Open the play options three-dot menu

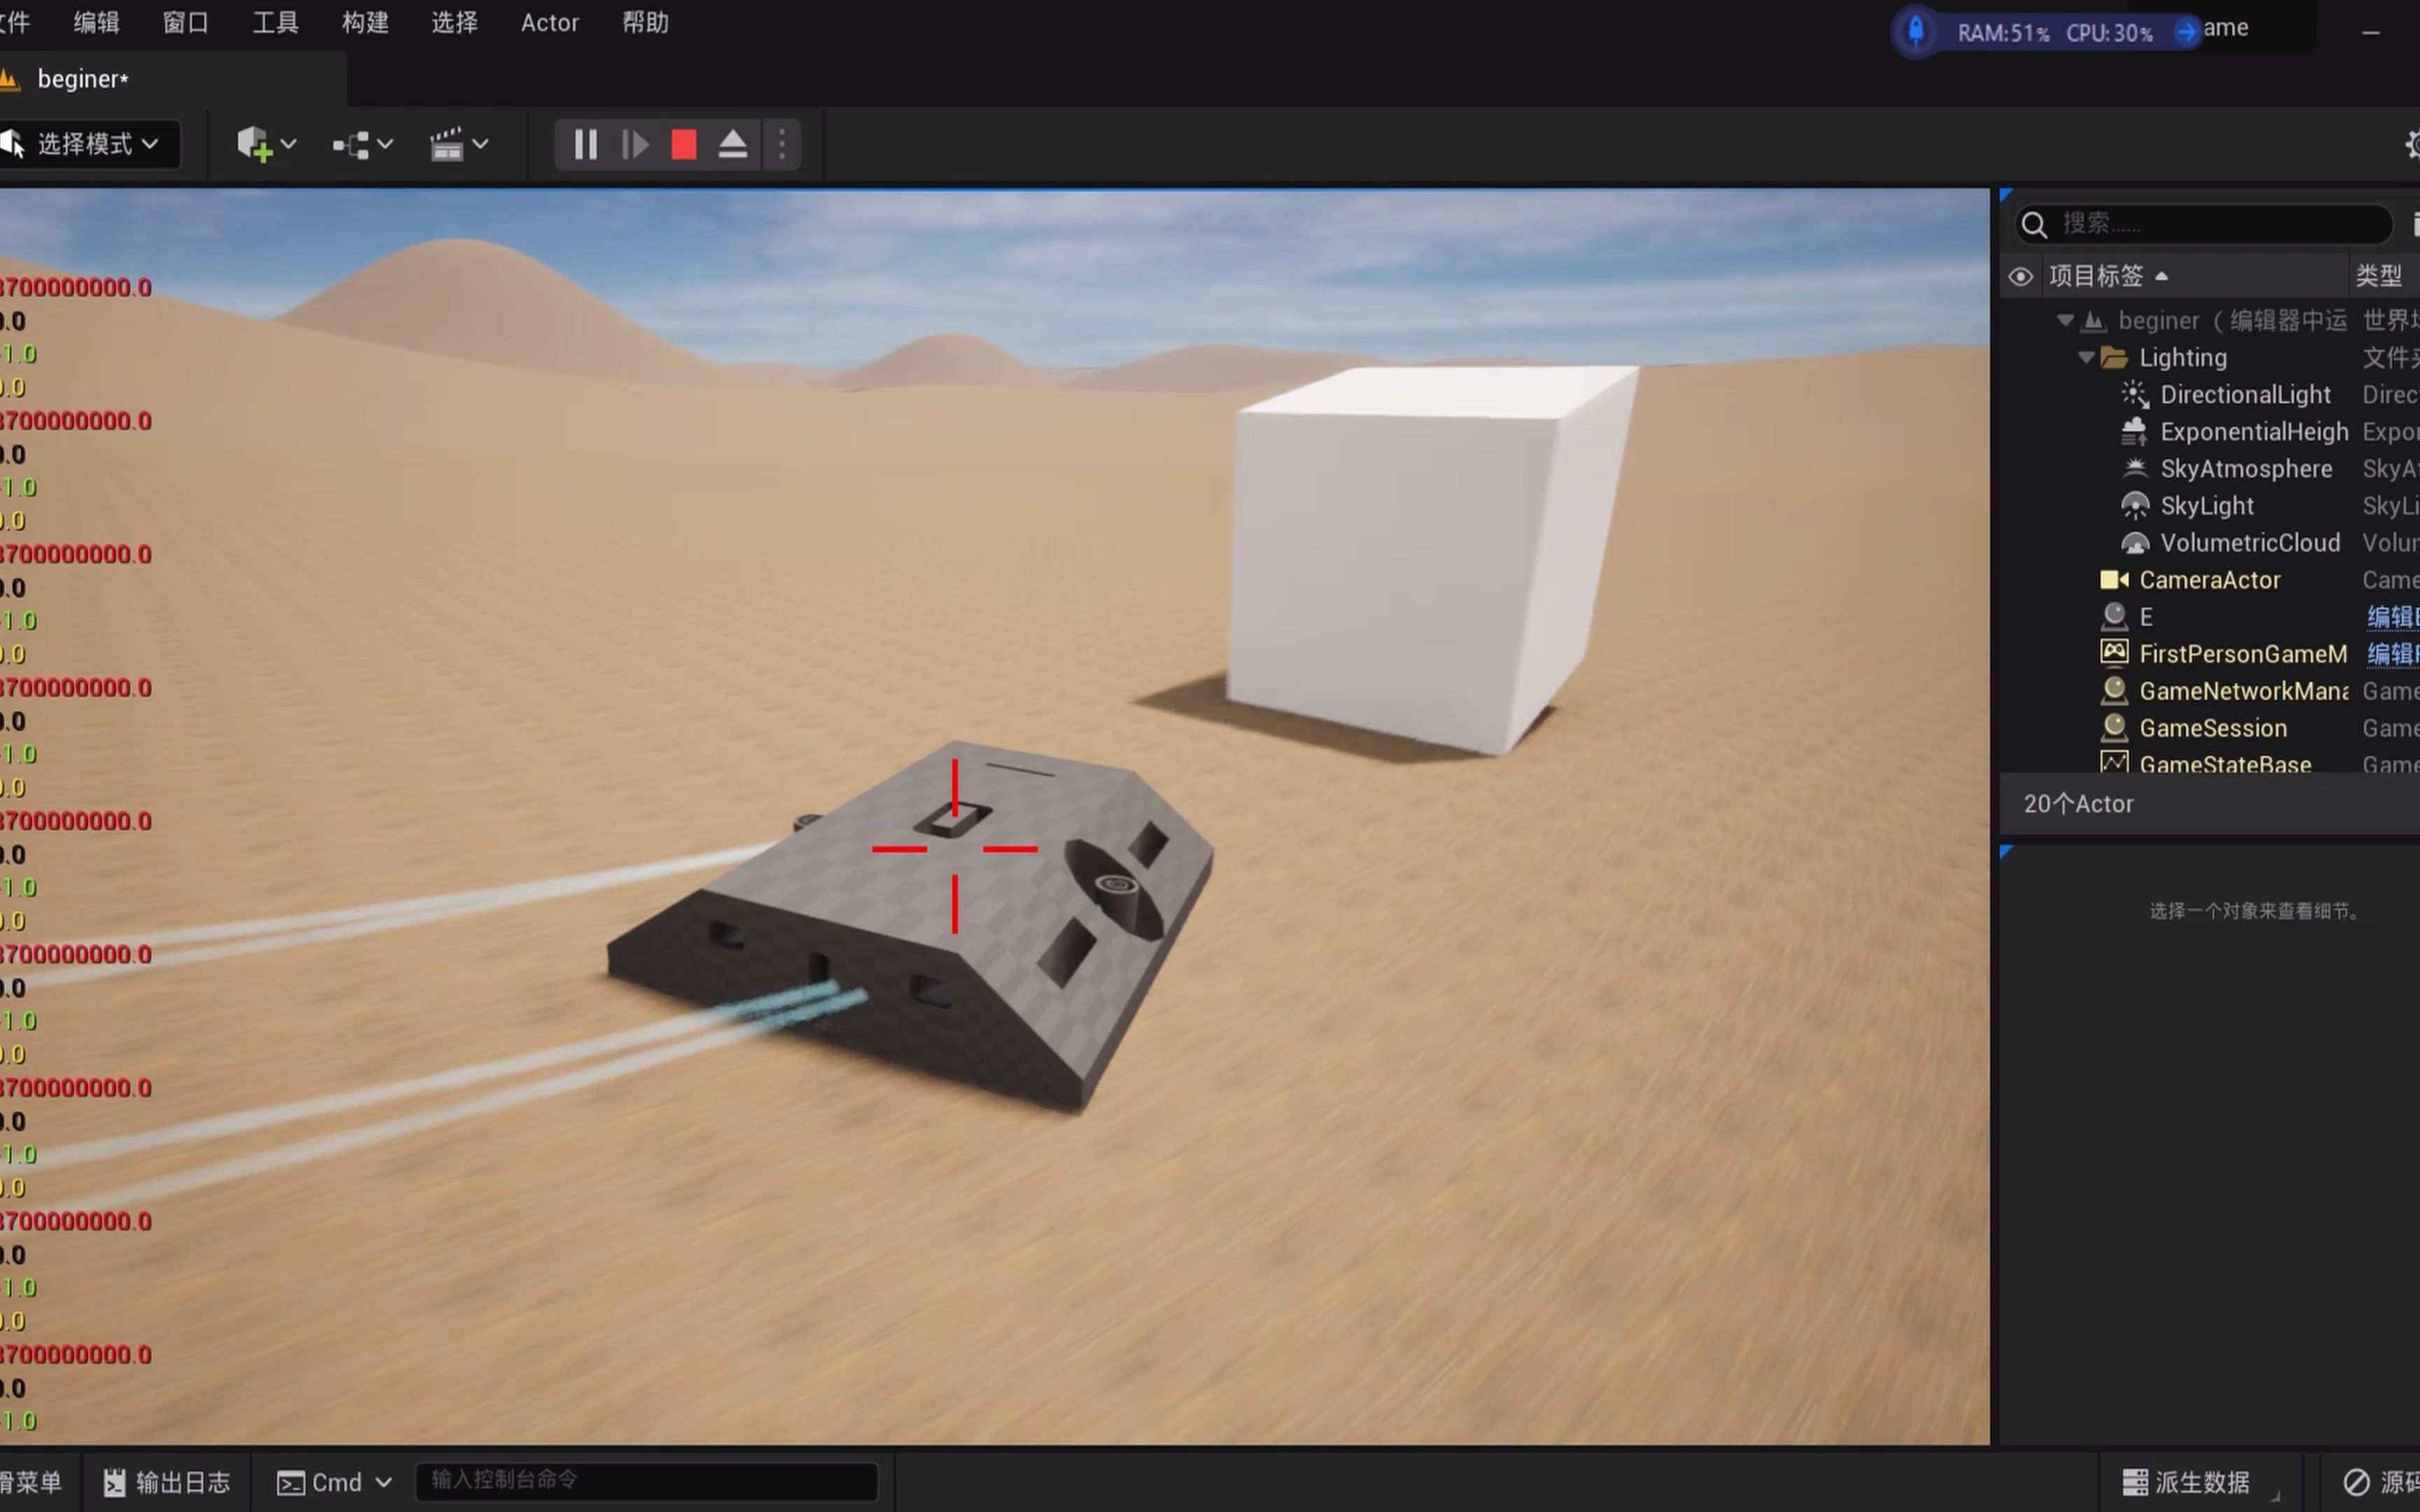point(782,145)
